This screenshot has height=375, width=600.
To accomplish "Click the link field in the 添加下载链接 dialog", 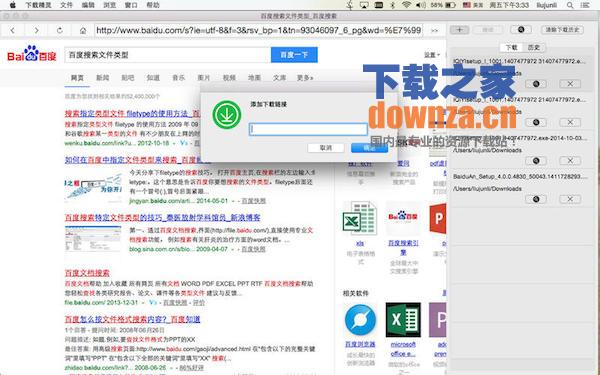I will [x=308, y=129].
